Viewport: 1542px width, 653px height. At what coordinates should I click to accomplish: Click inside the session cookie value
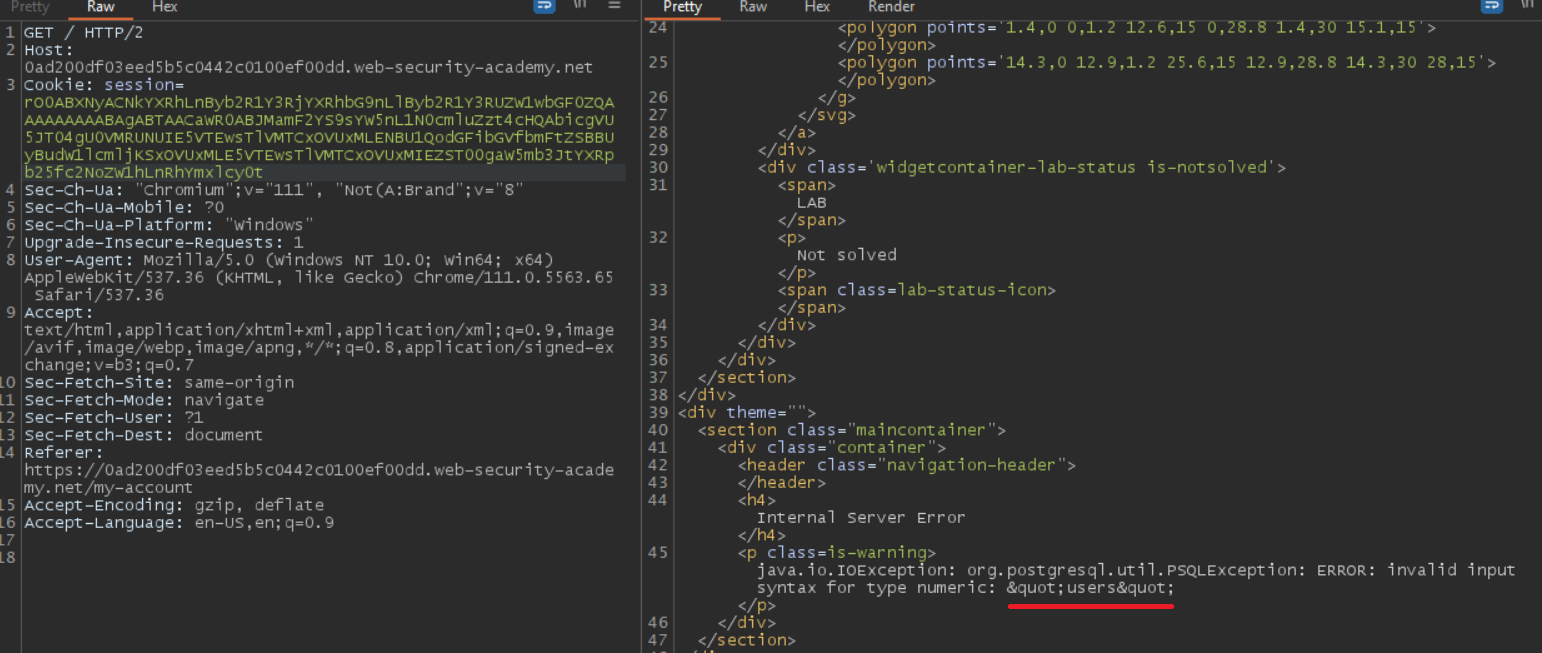pos(319,137)
